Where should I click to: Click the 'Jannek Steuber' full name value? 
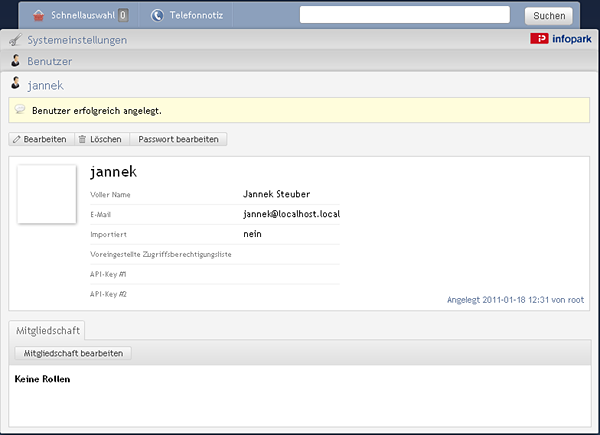pyautogui.click(x=277, y=194)
